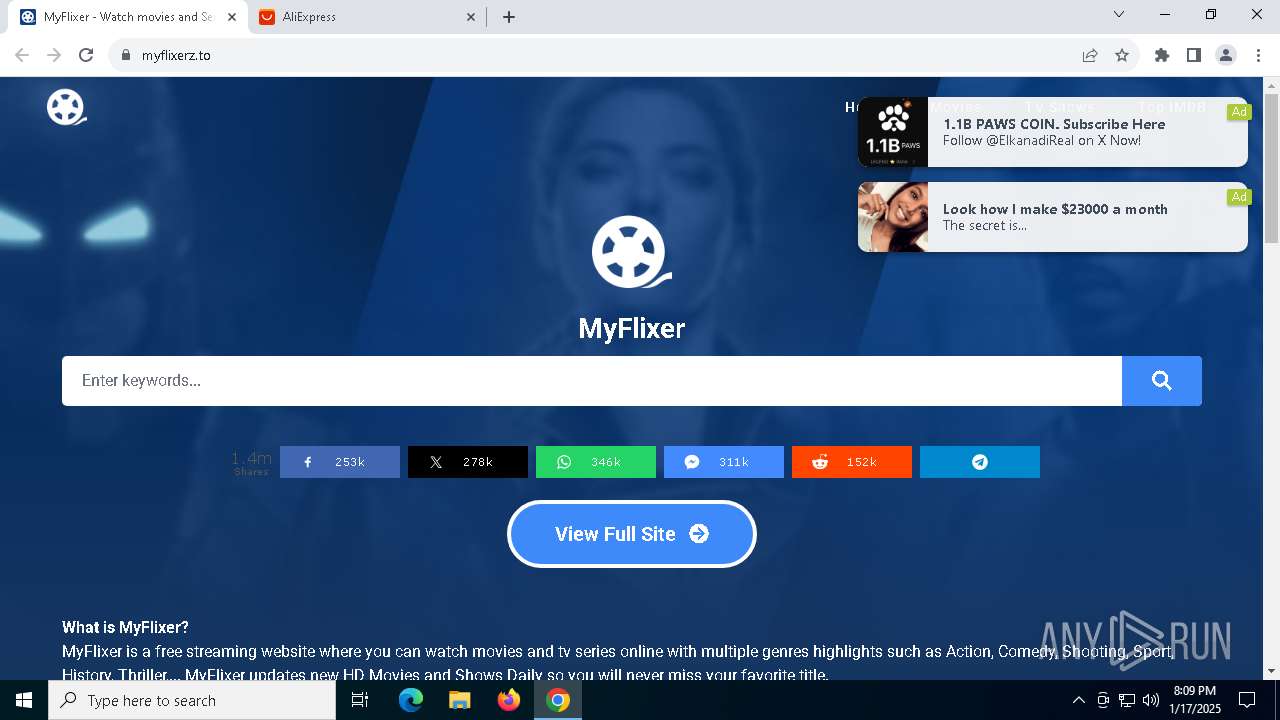Launch Microsoft Edge from taskbar
This screenshot has height=720, width=1280.
tap(411, 700)
